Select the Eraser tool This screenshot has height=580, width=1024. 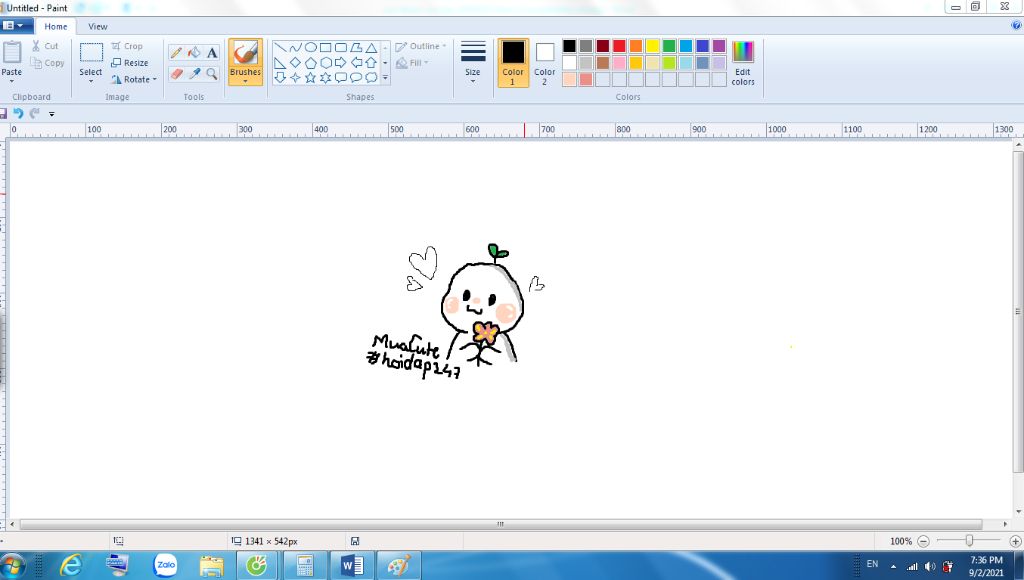[x=176, y=74]
